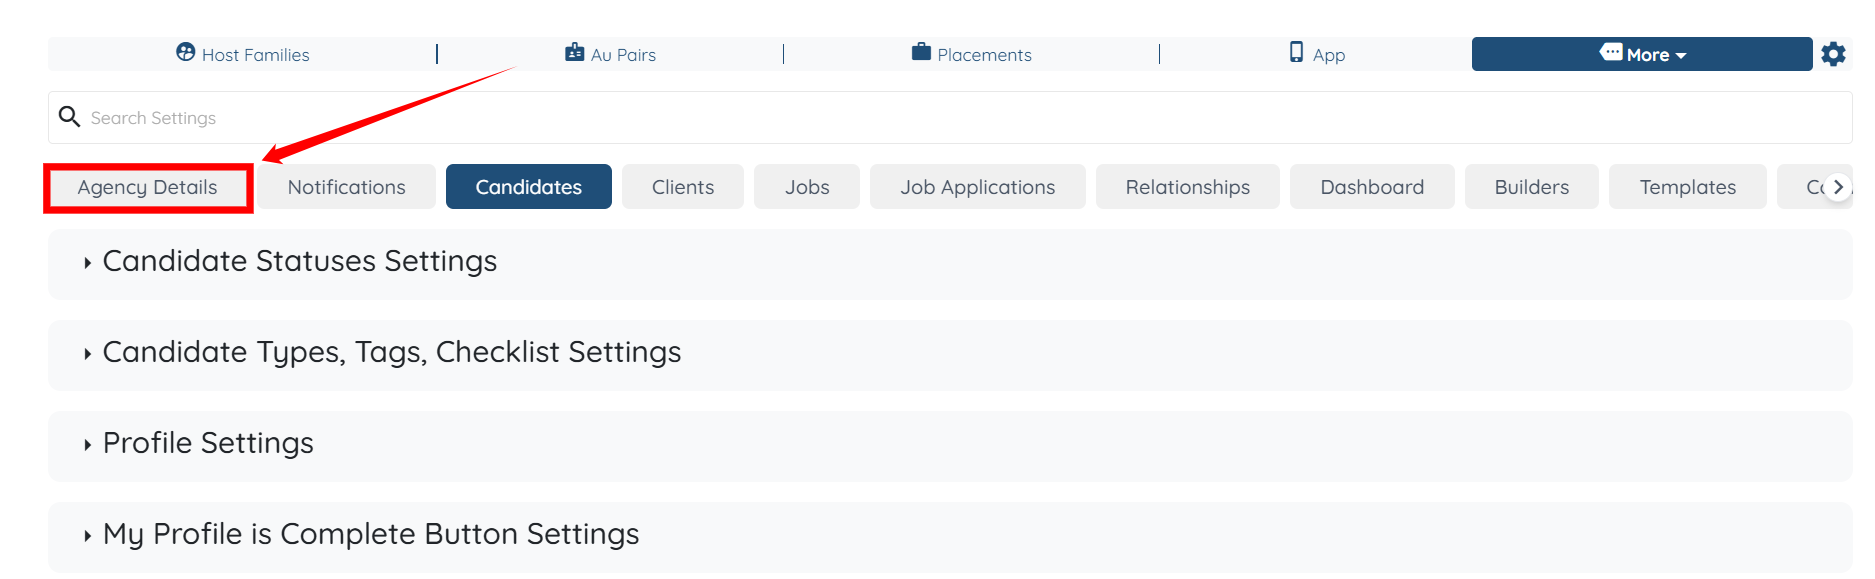Open the Templates settings tab

coord(1687,187)
